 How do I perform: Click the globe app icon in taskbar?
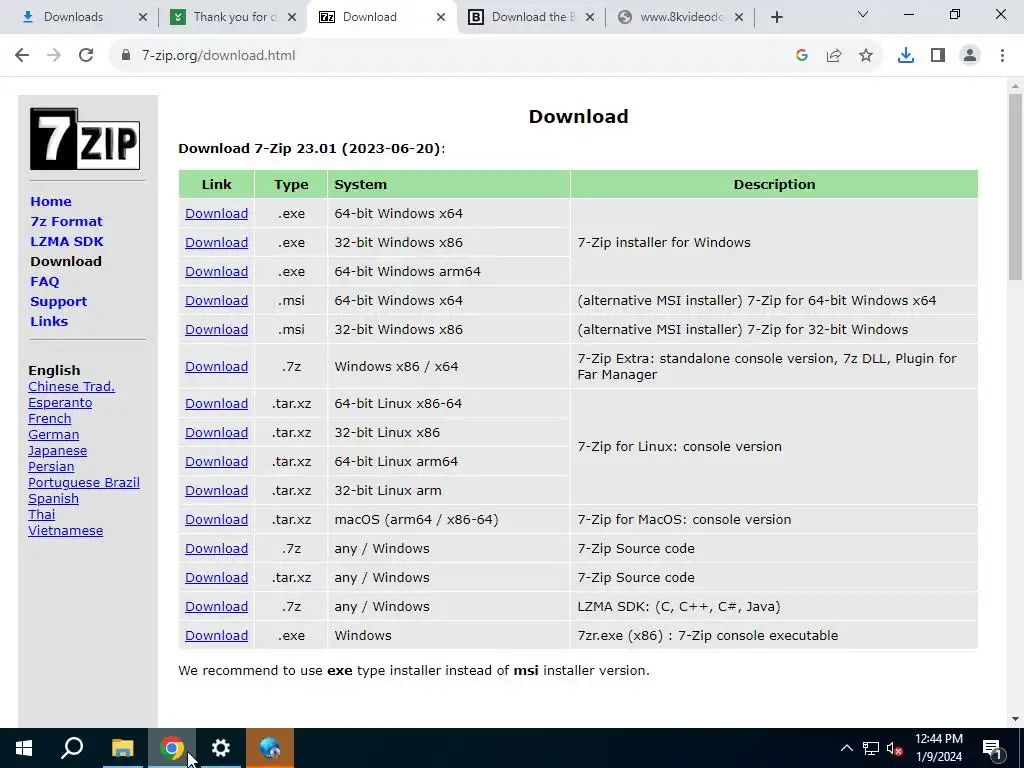click(270, 748)
